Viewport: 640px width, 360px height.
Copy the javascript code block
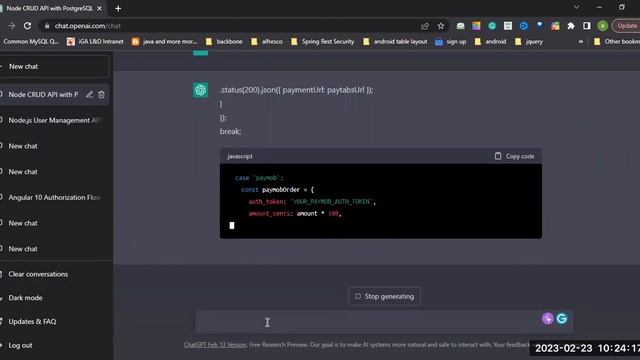click(514, 156)
